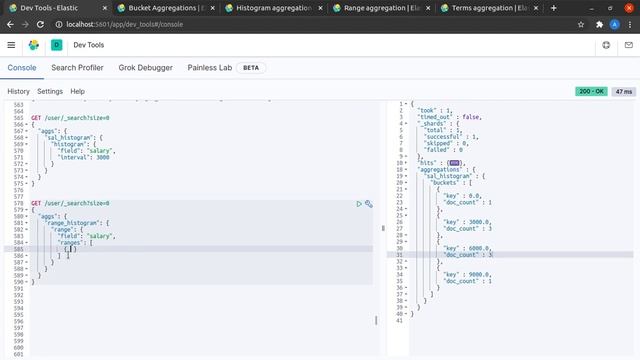Image resolution: width=640 pixels, height=360 pixels.
Task: Open the Chrome profile avatar
Action: [x=615, y=24]
